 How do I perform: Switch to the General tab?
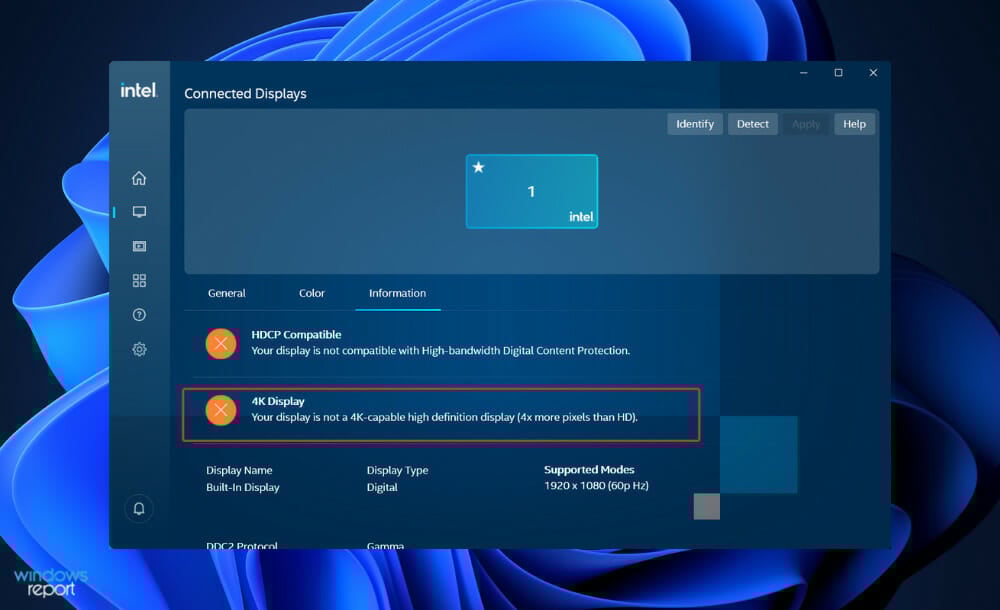(226, 293)
